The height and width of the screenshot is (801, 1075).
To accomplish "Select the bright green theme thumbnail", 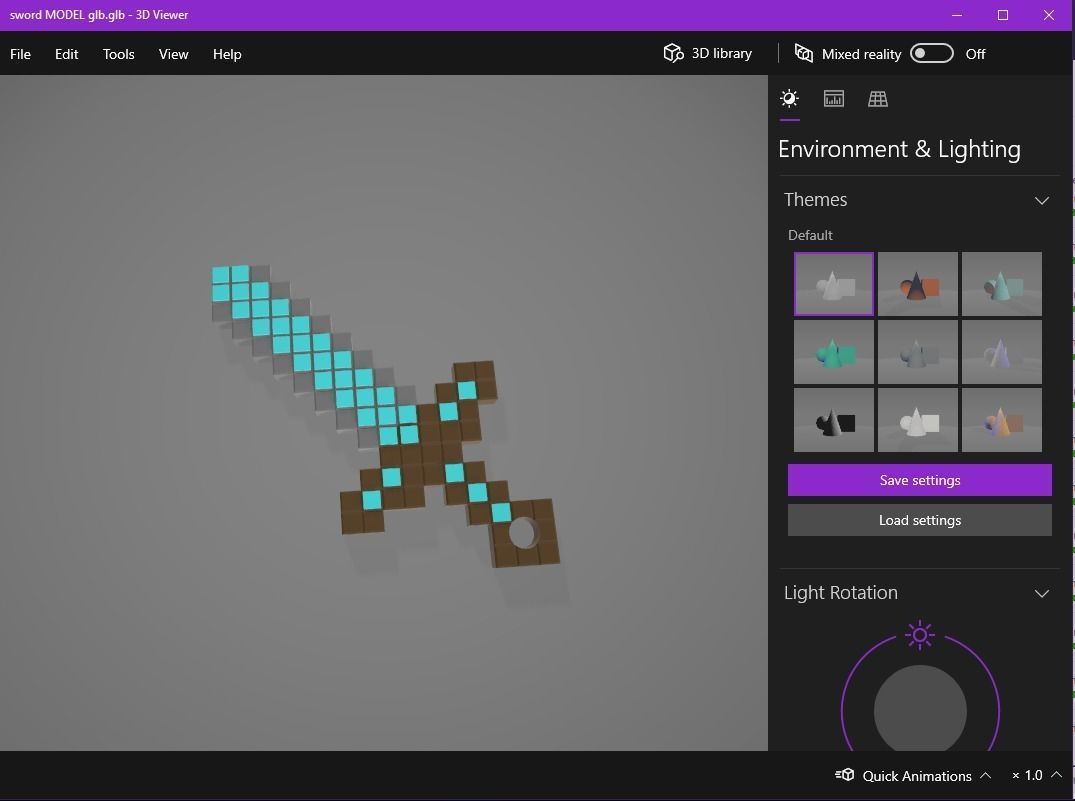I will (834, 352).
